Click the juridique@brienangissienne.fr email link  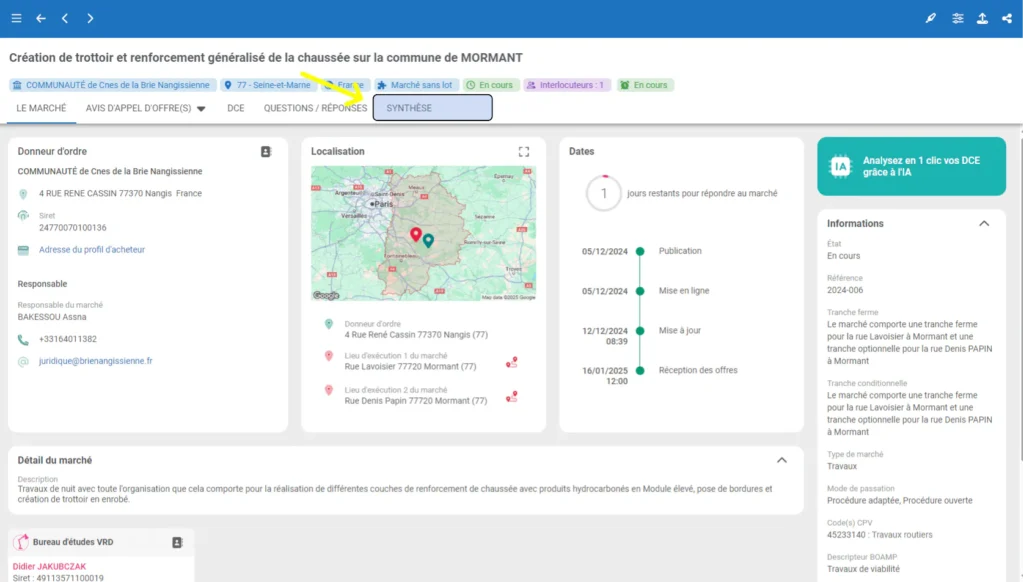pyautogui.click(x=96, y=361)
